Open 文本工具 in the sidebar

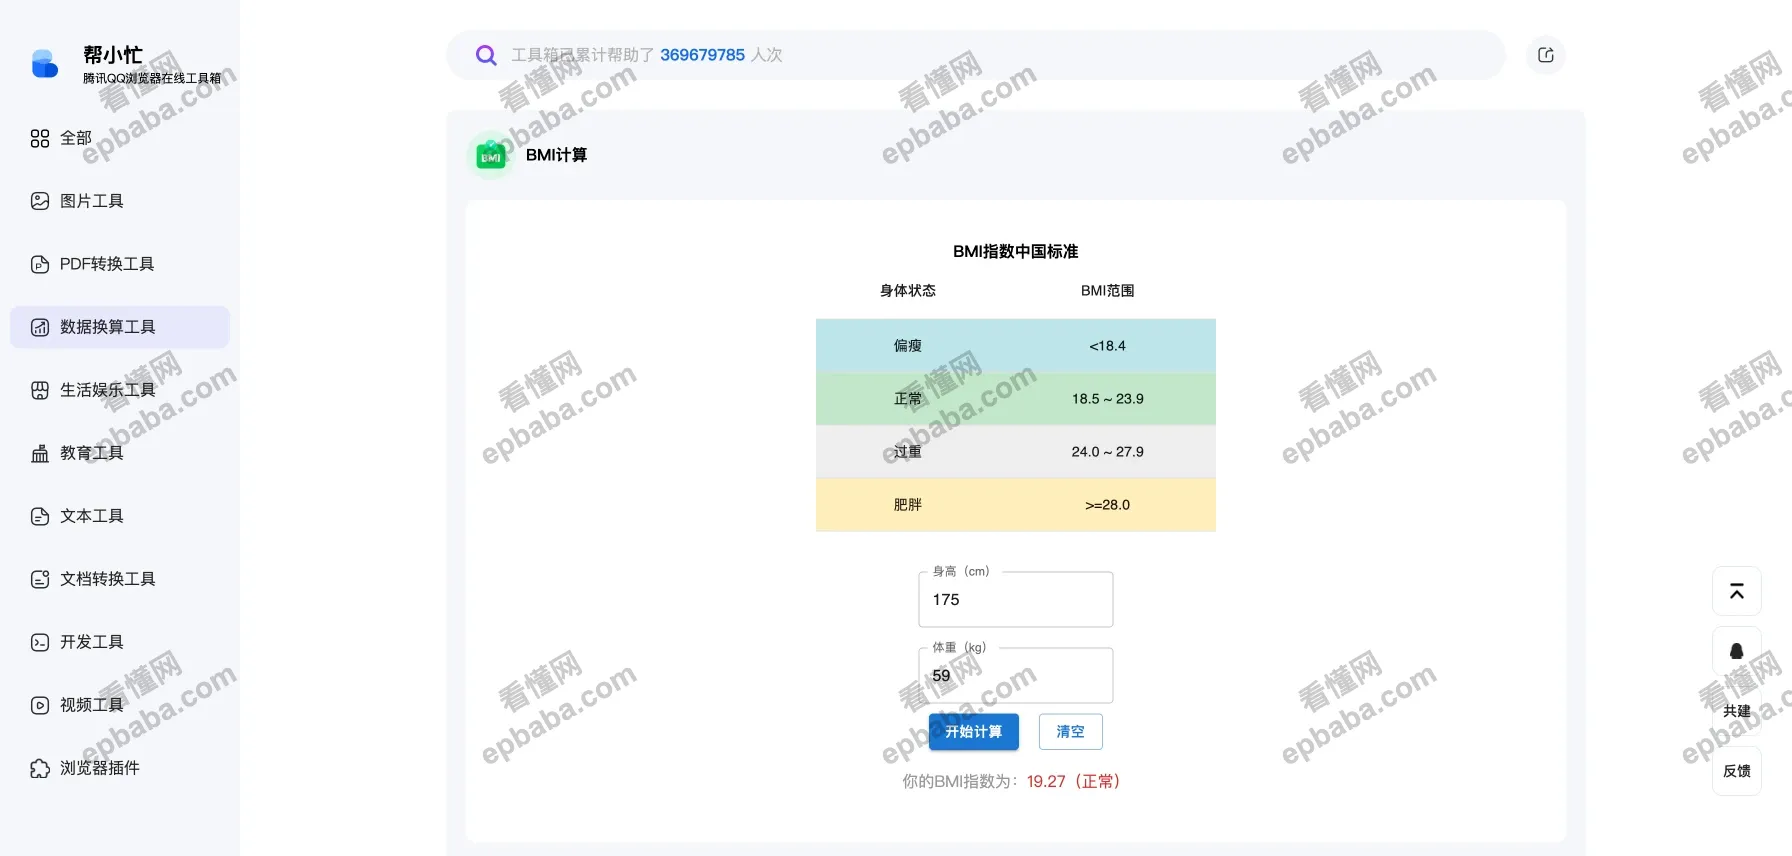(x=120, y=516)
